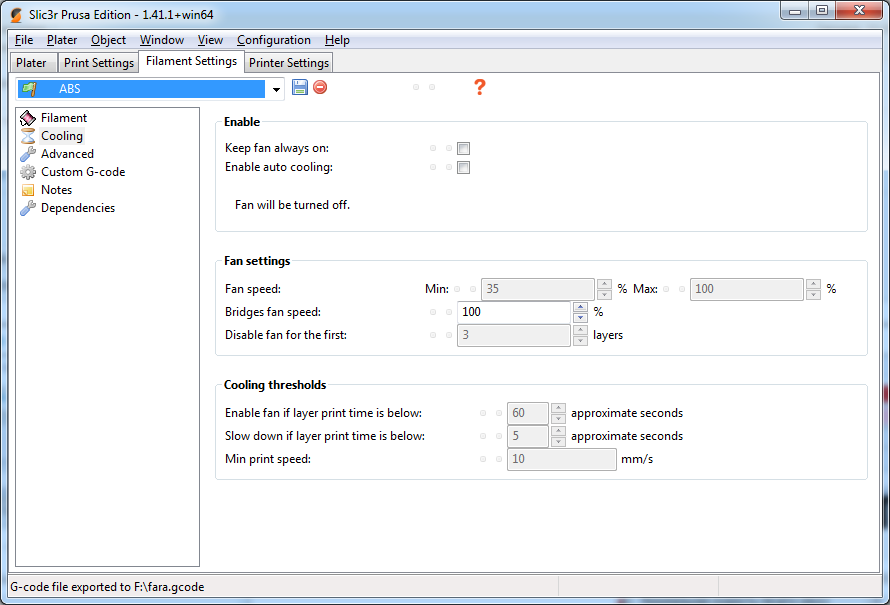Increase Min fan speed with up arrow

(x=604, y=284)
